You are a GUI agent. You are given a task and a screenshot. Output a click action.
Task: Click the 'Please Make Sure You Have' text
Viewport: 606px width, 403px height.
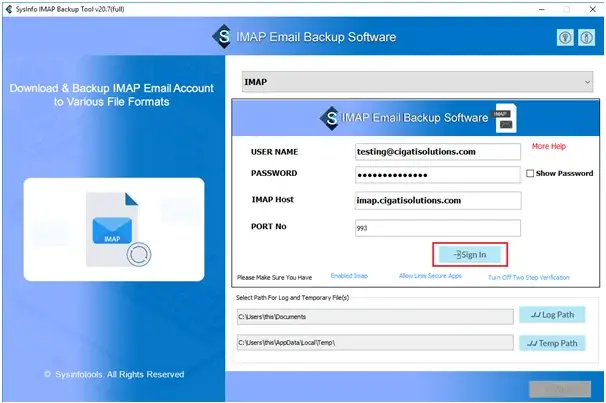coord(274,277)
